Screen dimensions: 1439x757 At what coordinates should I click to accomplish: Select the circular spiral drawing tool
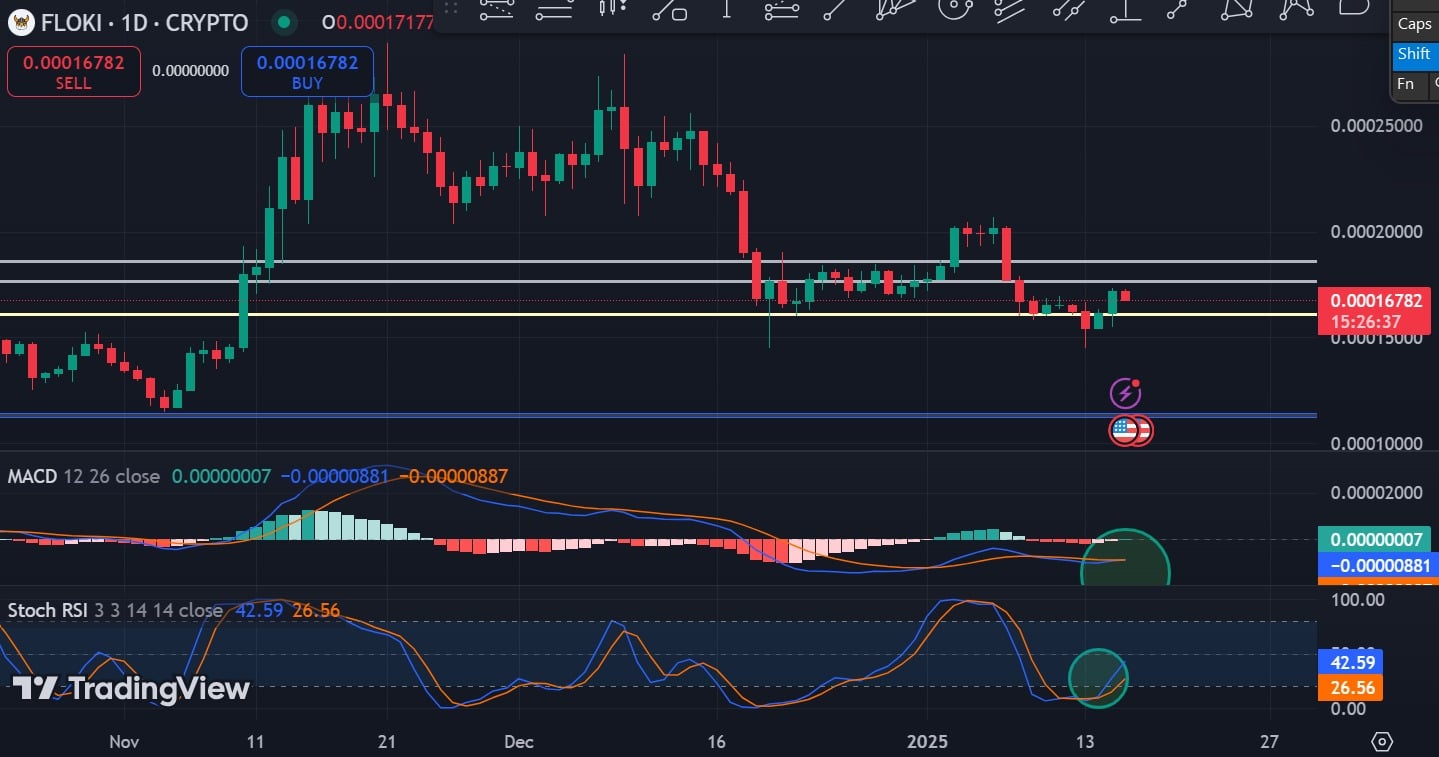click(954, 8)
